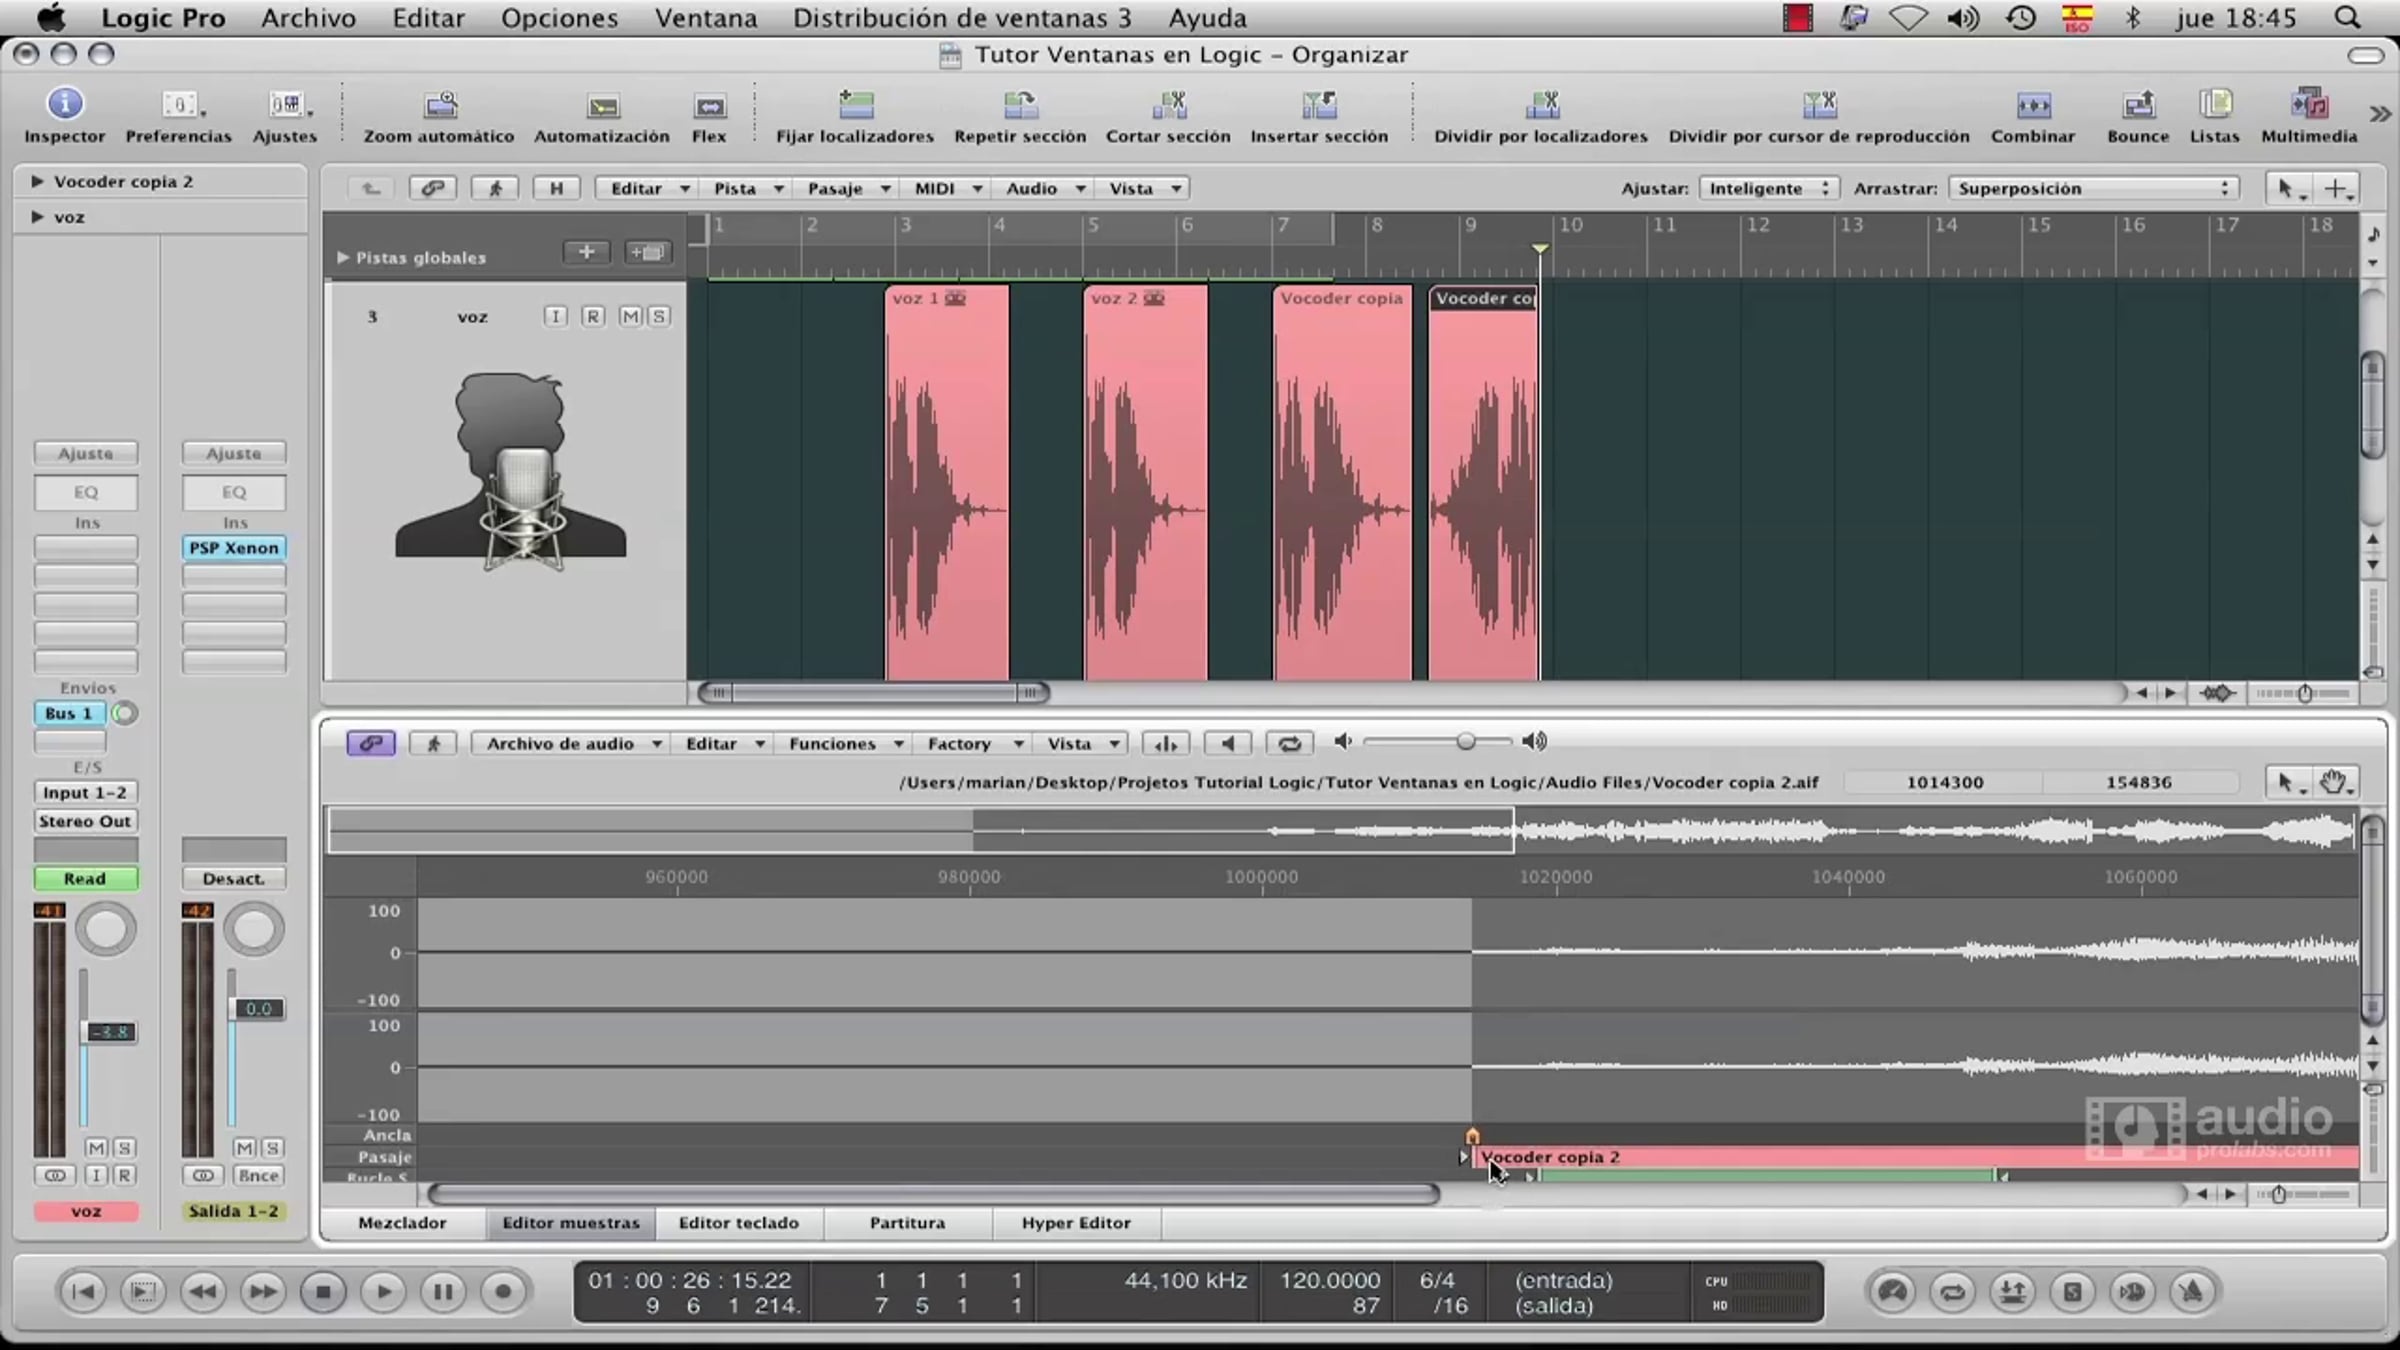Click the Flex toolbar icon
The height and width of the screenshot is (1350, 2400).
[x=709, y=106]
